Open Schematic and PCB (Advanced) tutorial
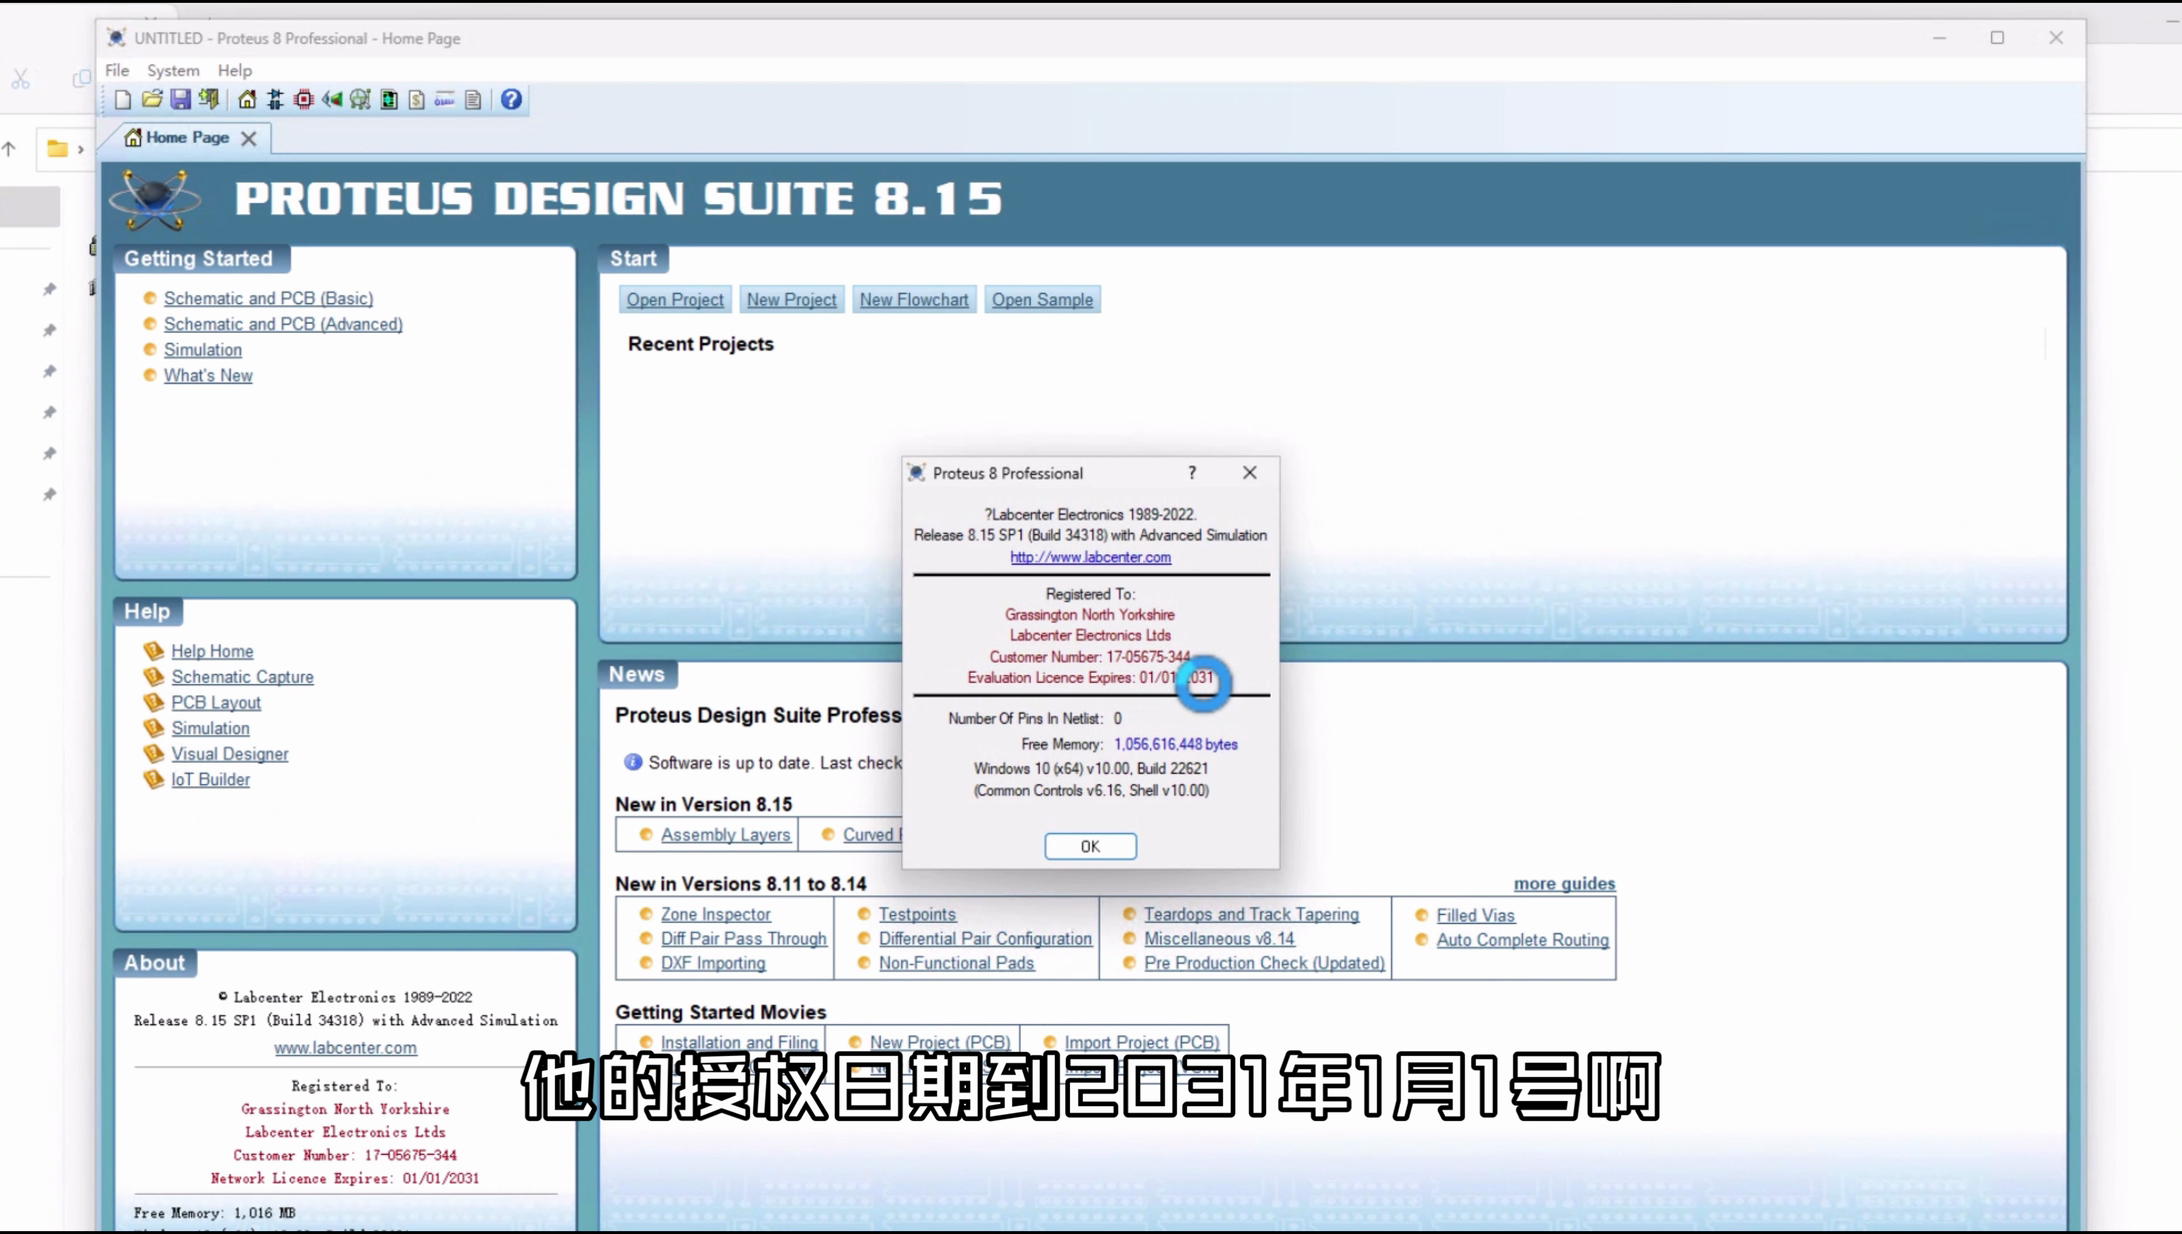This screenshot has height=1234, width=2182. tap(283, 324)
